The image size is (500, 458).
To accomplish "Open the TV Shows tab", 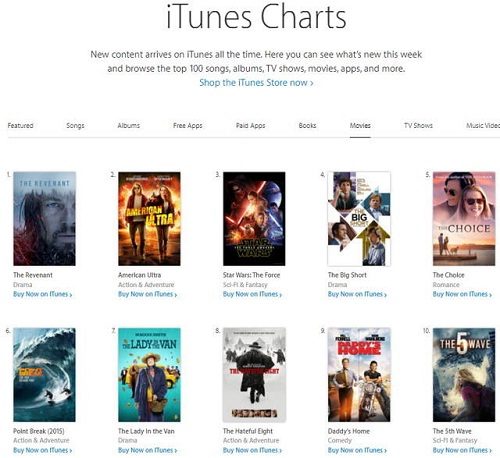I will pos(418,126).
